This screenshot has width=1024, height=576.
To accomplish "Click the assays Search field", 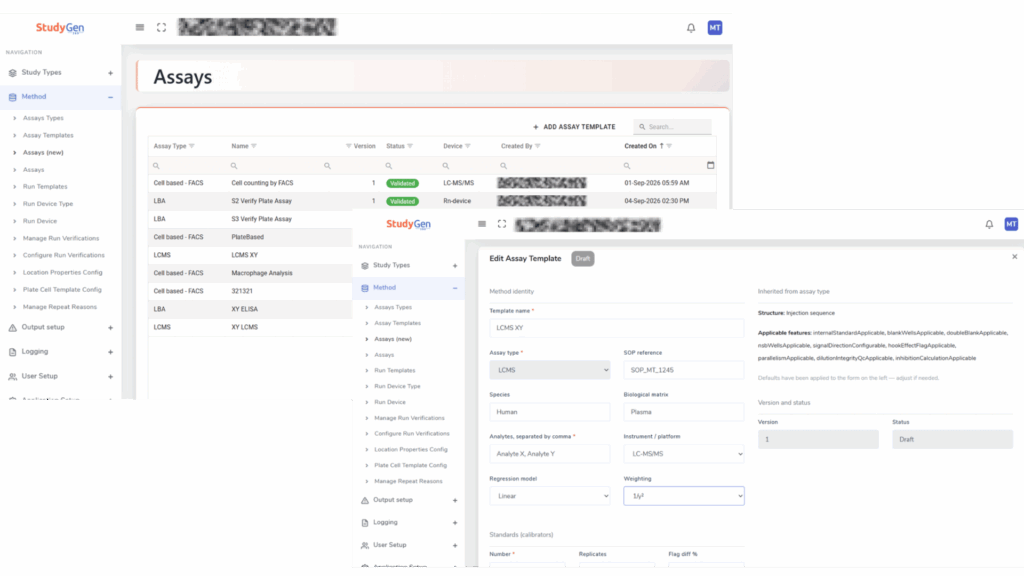I will (673, 127).
